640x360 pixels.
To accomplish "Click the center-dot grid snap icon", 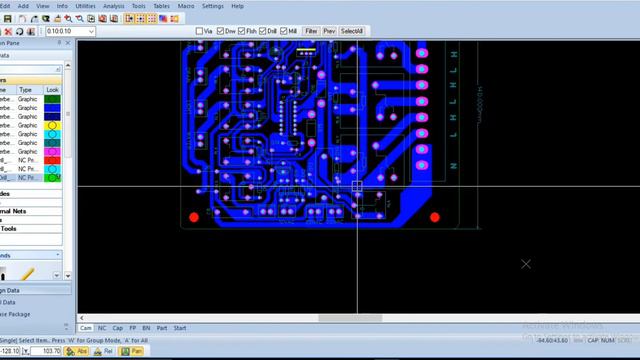I will [140, 19].
